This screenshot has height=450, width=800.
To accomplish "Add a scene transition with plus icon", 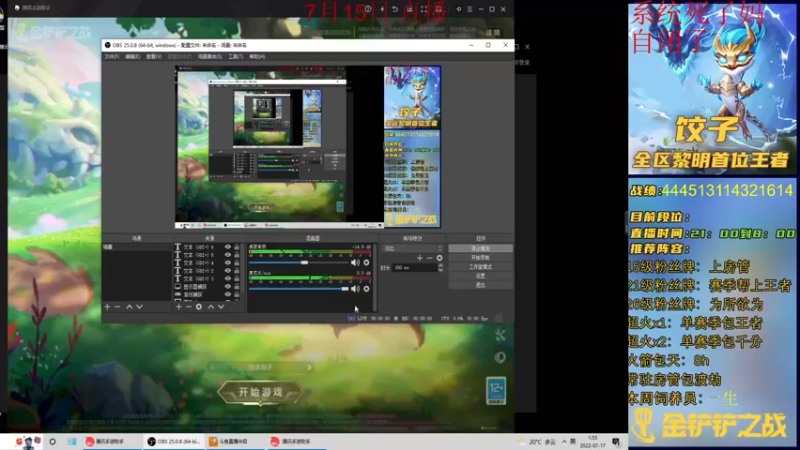I will [x=419, y=258].
